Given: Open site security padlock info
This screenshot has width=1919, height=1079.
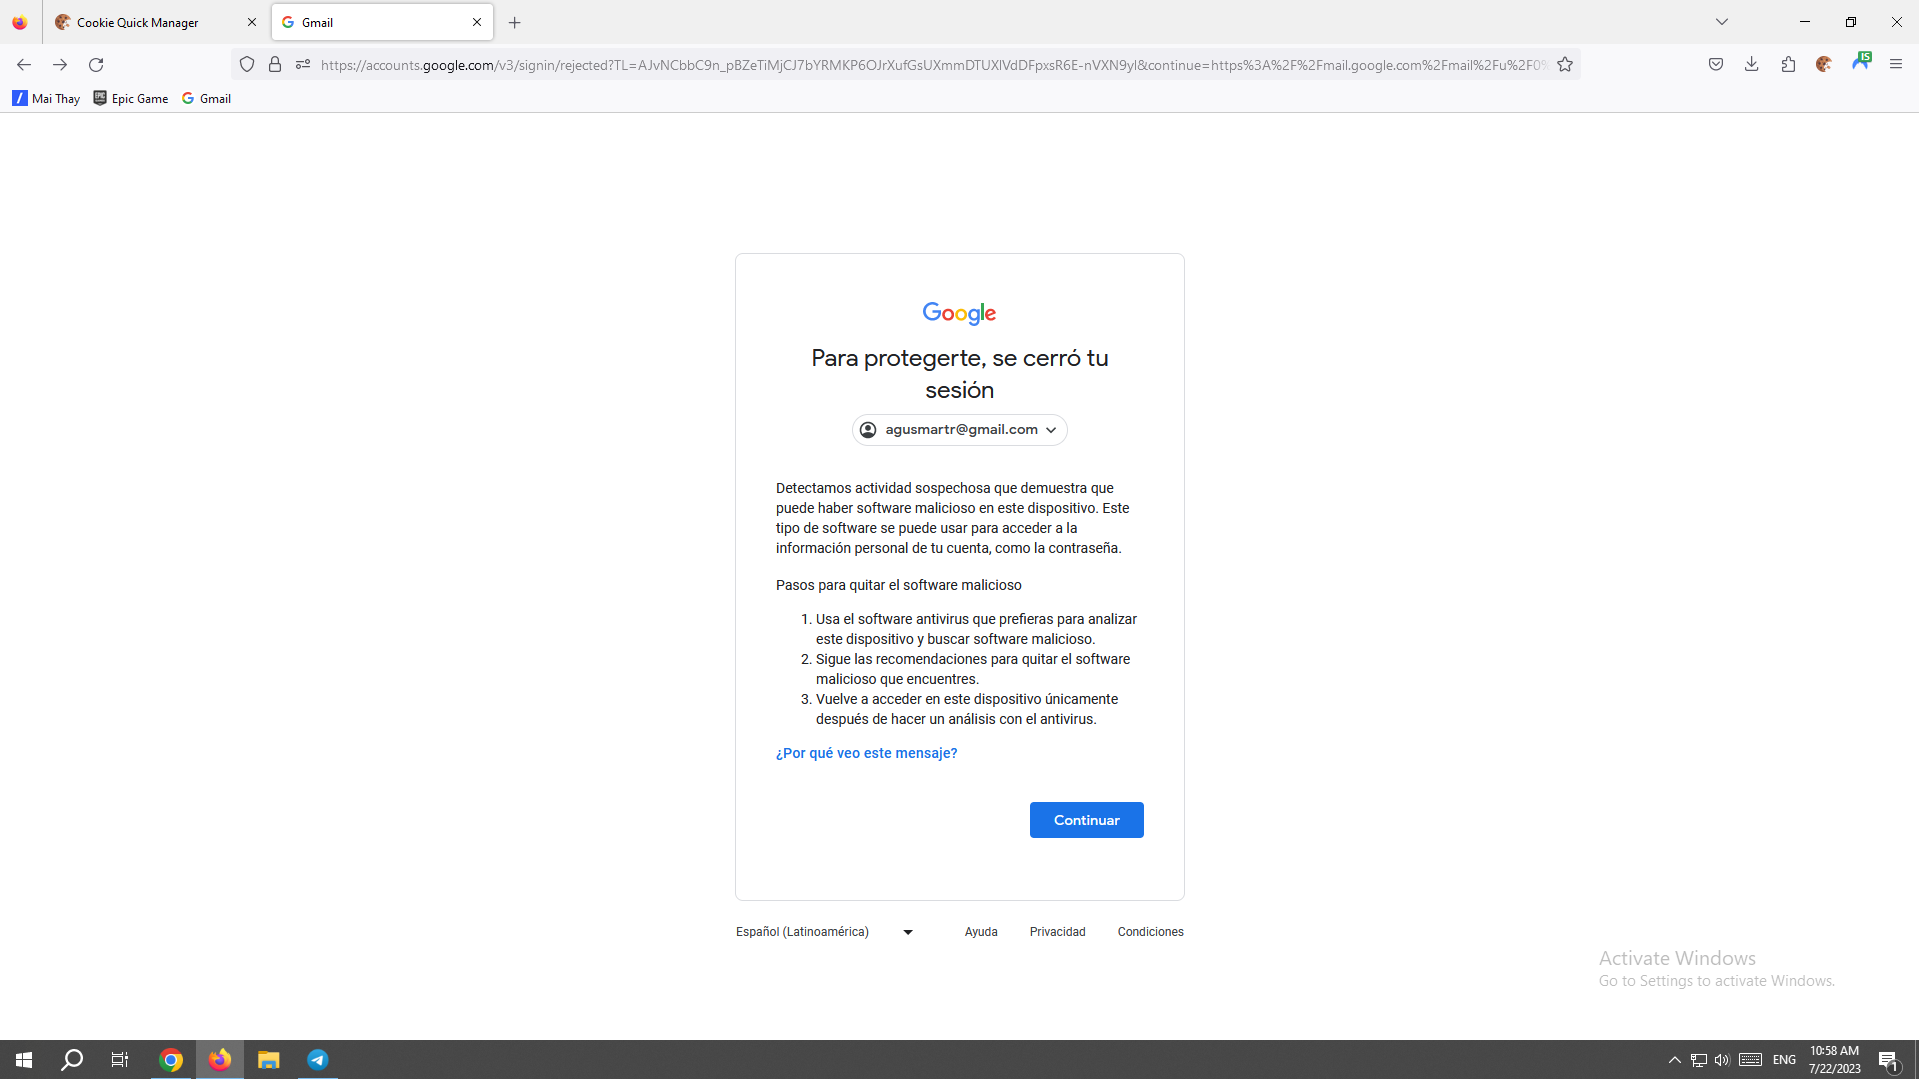Looking at the screenshot, I should click(275, 65).
